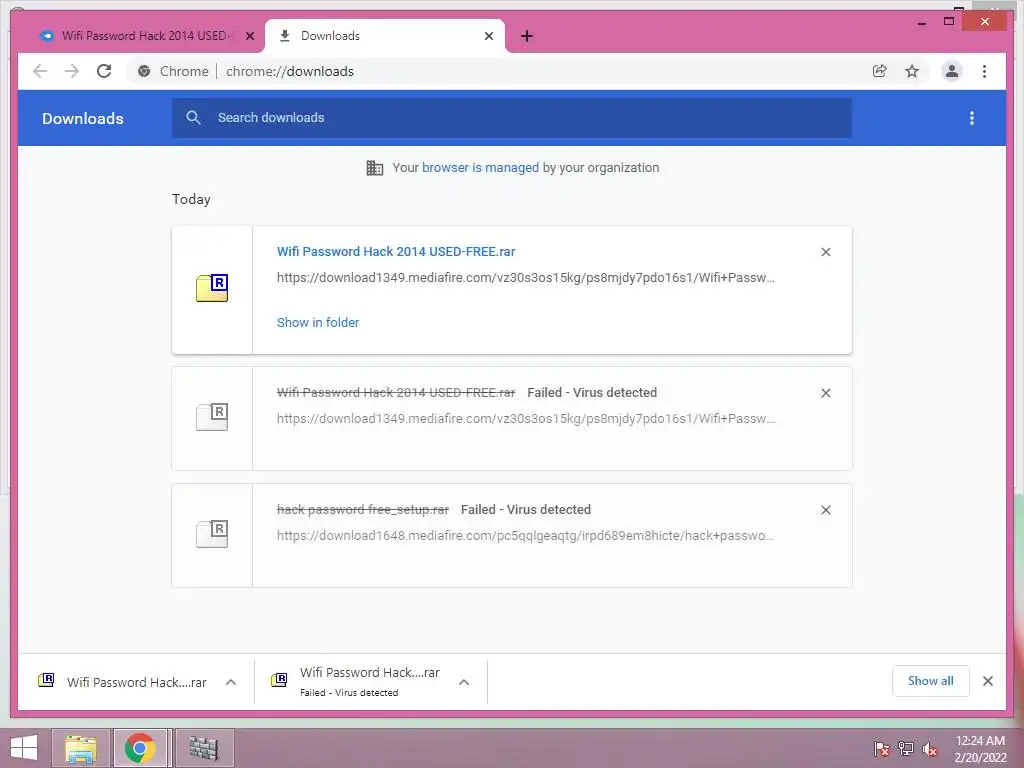Expand options for the first Wifi Password Hack shelf item
The width and height of the screenshot is (1024, 768).
[x=231, y=682]
